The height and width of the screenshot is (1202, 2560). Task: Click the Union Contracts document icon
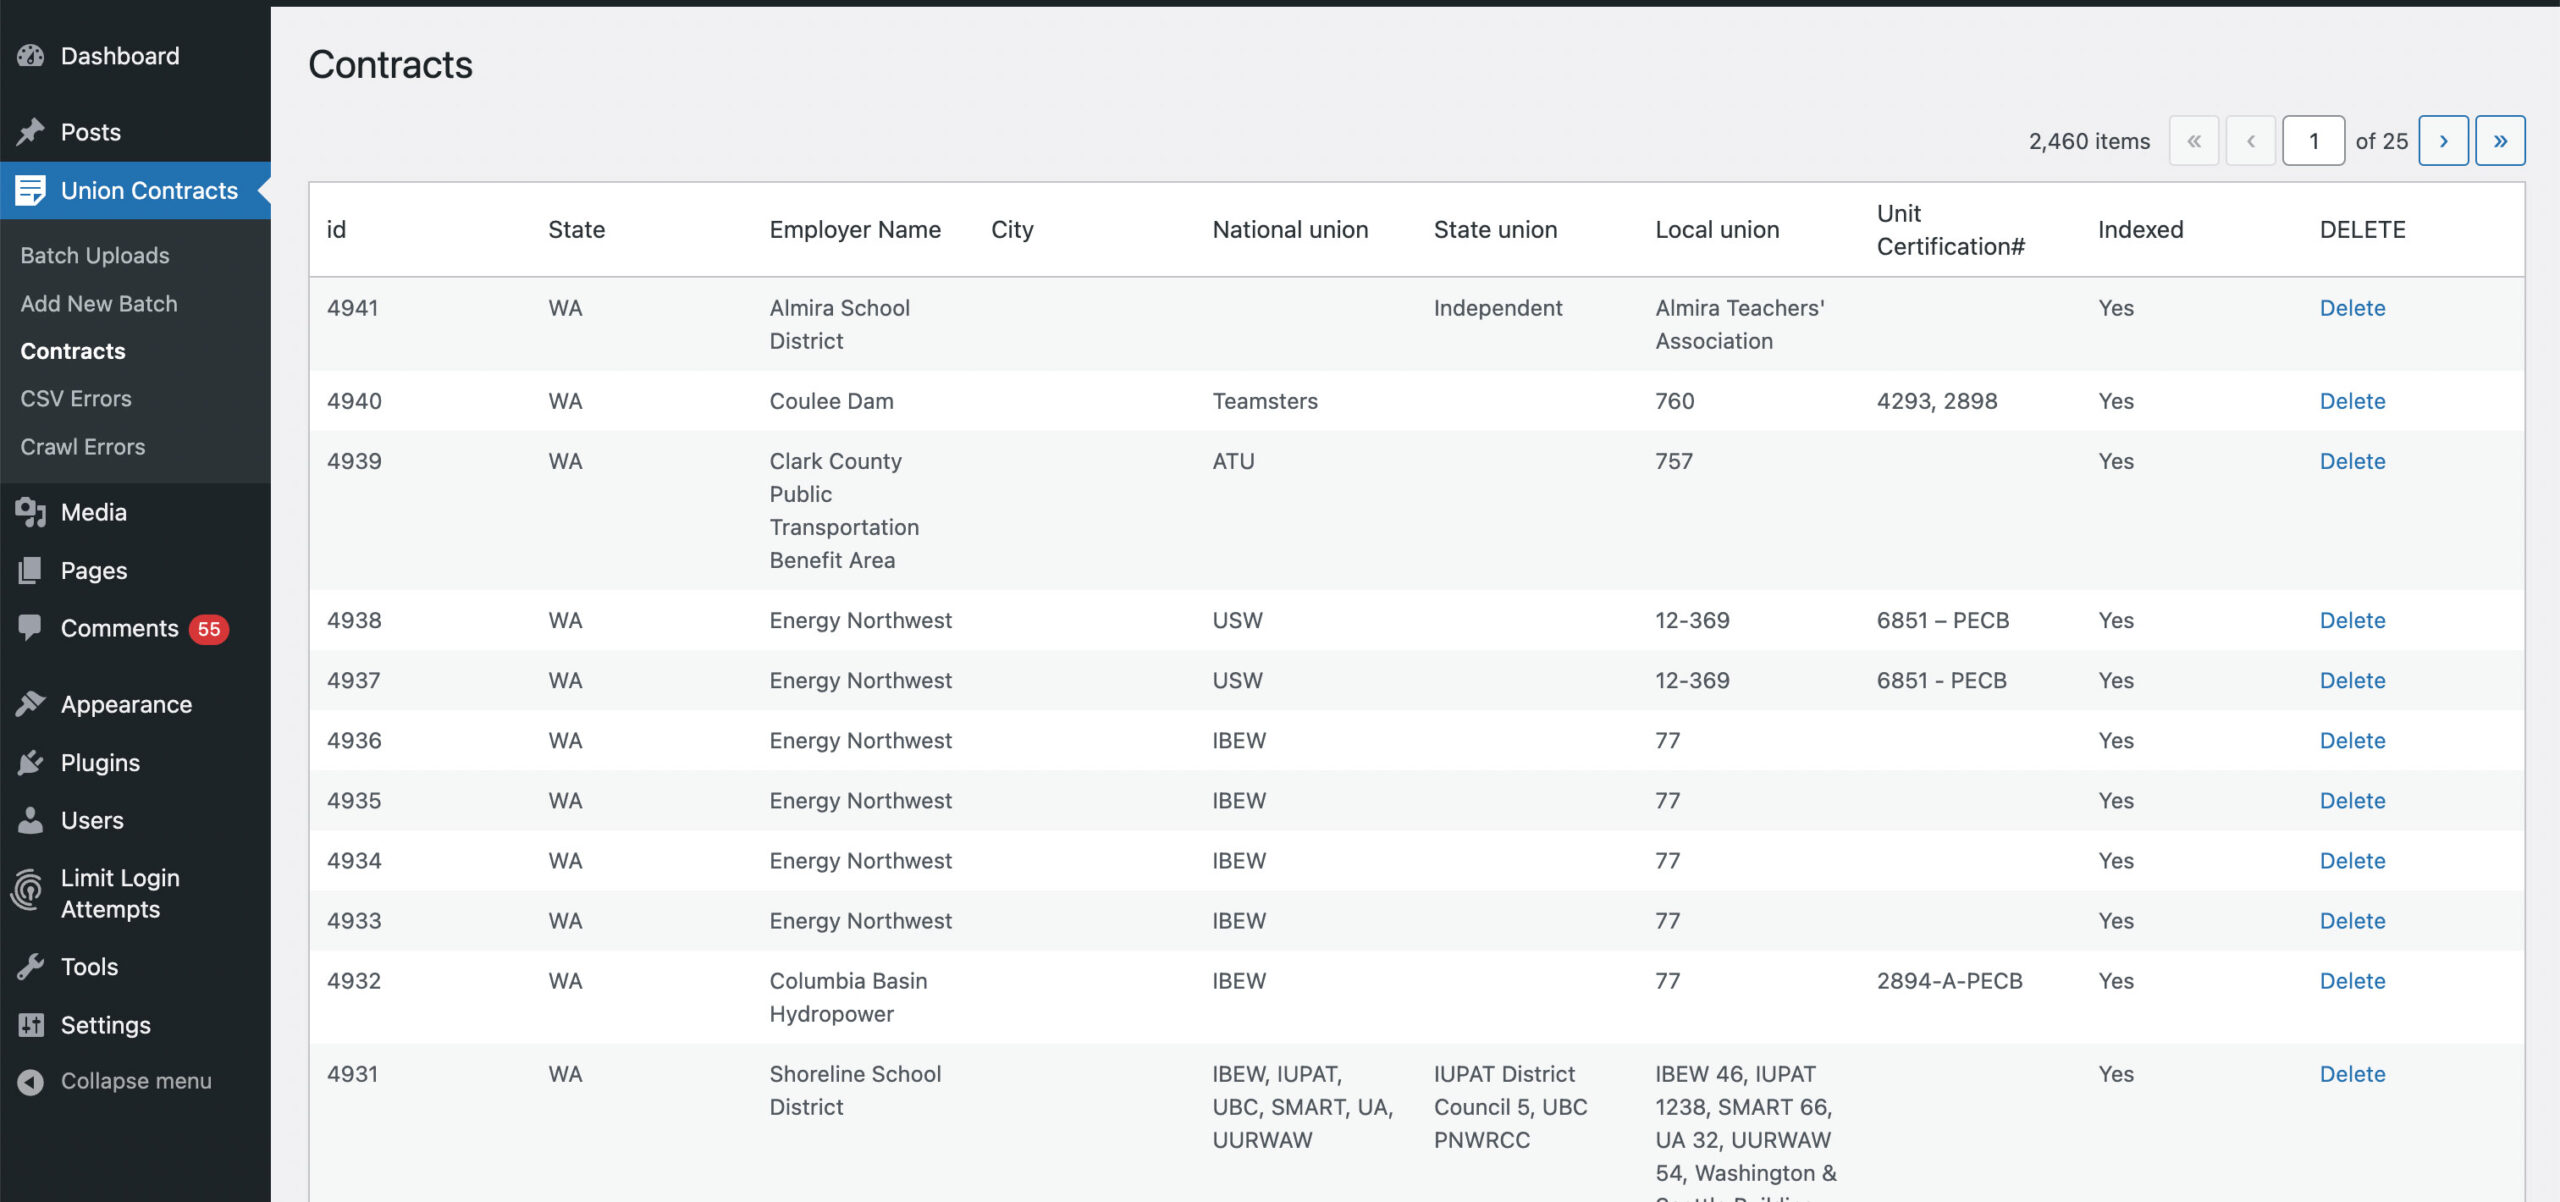pyautogui.click(x=31, y=190)
